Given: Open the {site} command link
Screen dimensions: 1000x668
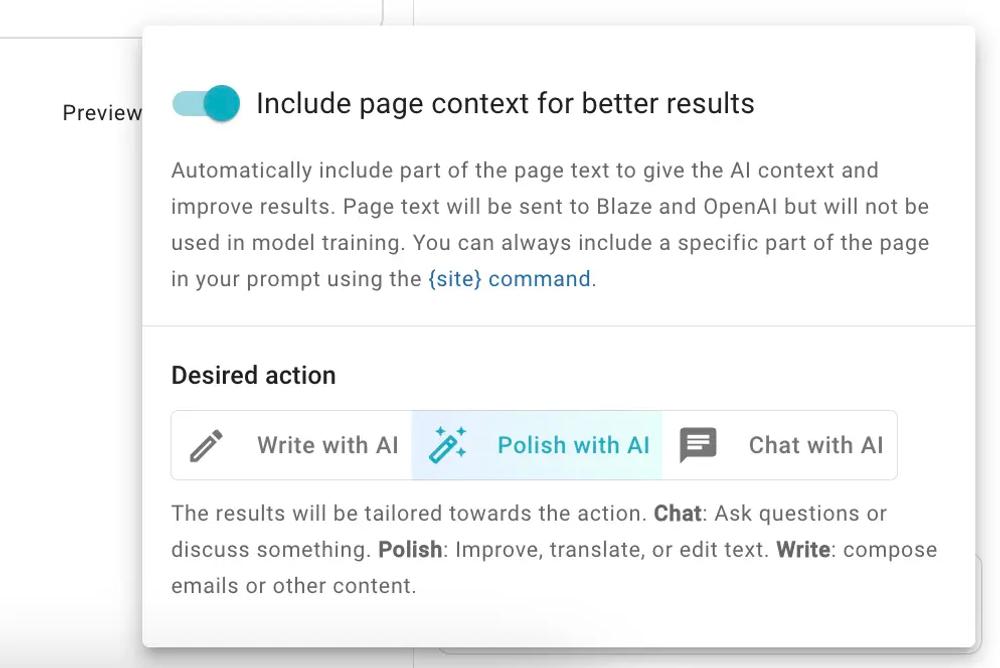Looking at the screenshot, I should click(x=509, y=279).
